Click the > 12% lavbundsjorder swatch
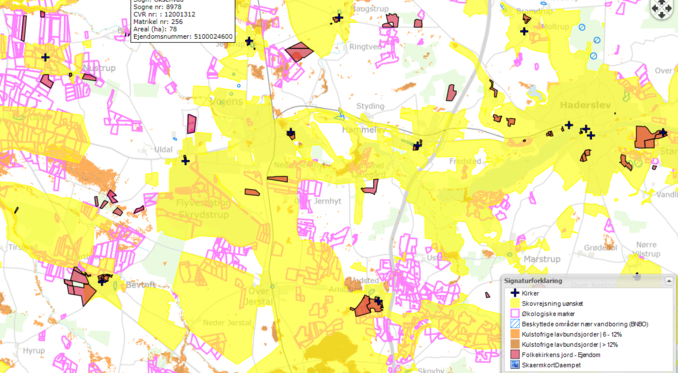 [515, 344]
